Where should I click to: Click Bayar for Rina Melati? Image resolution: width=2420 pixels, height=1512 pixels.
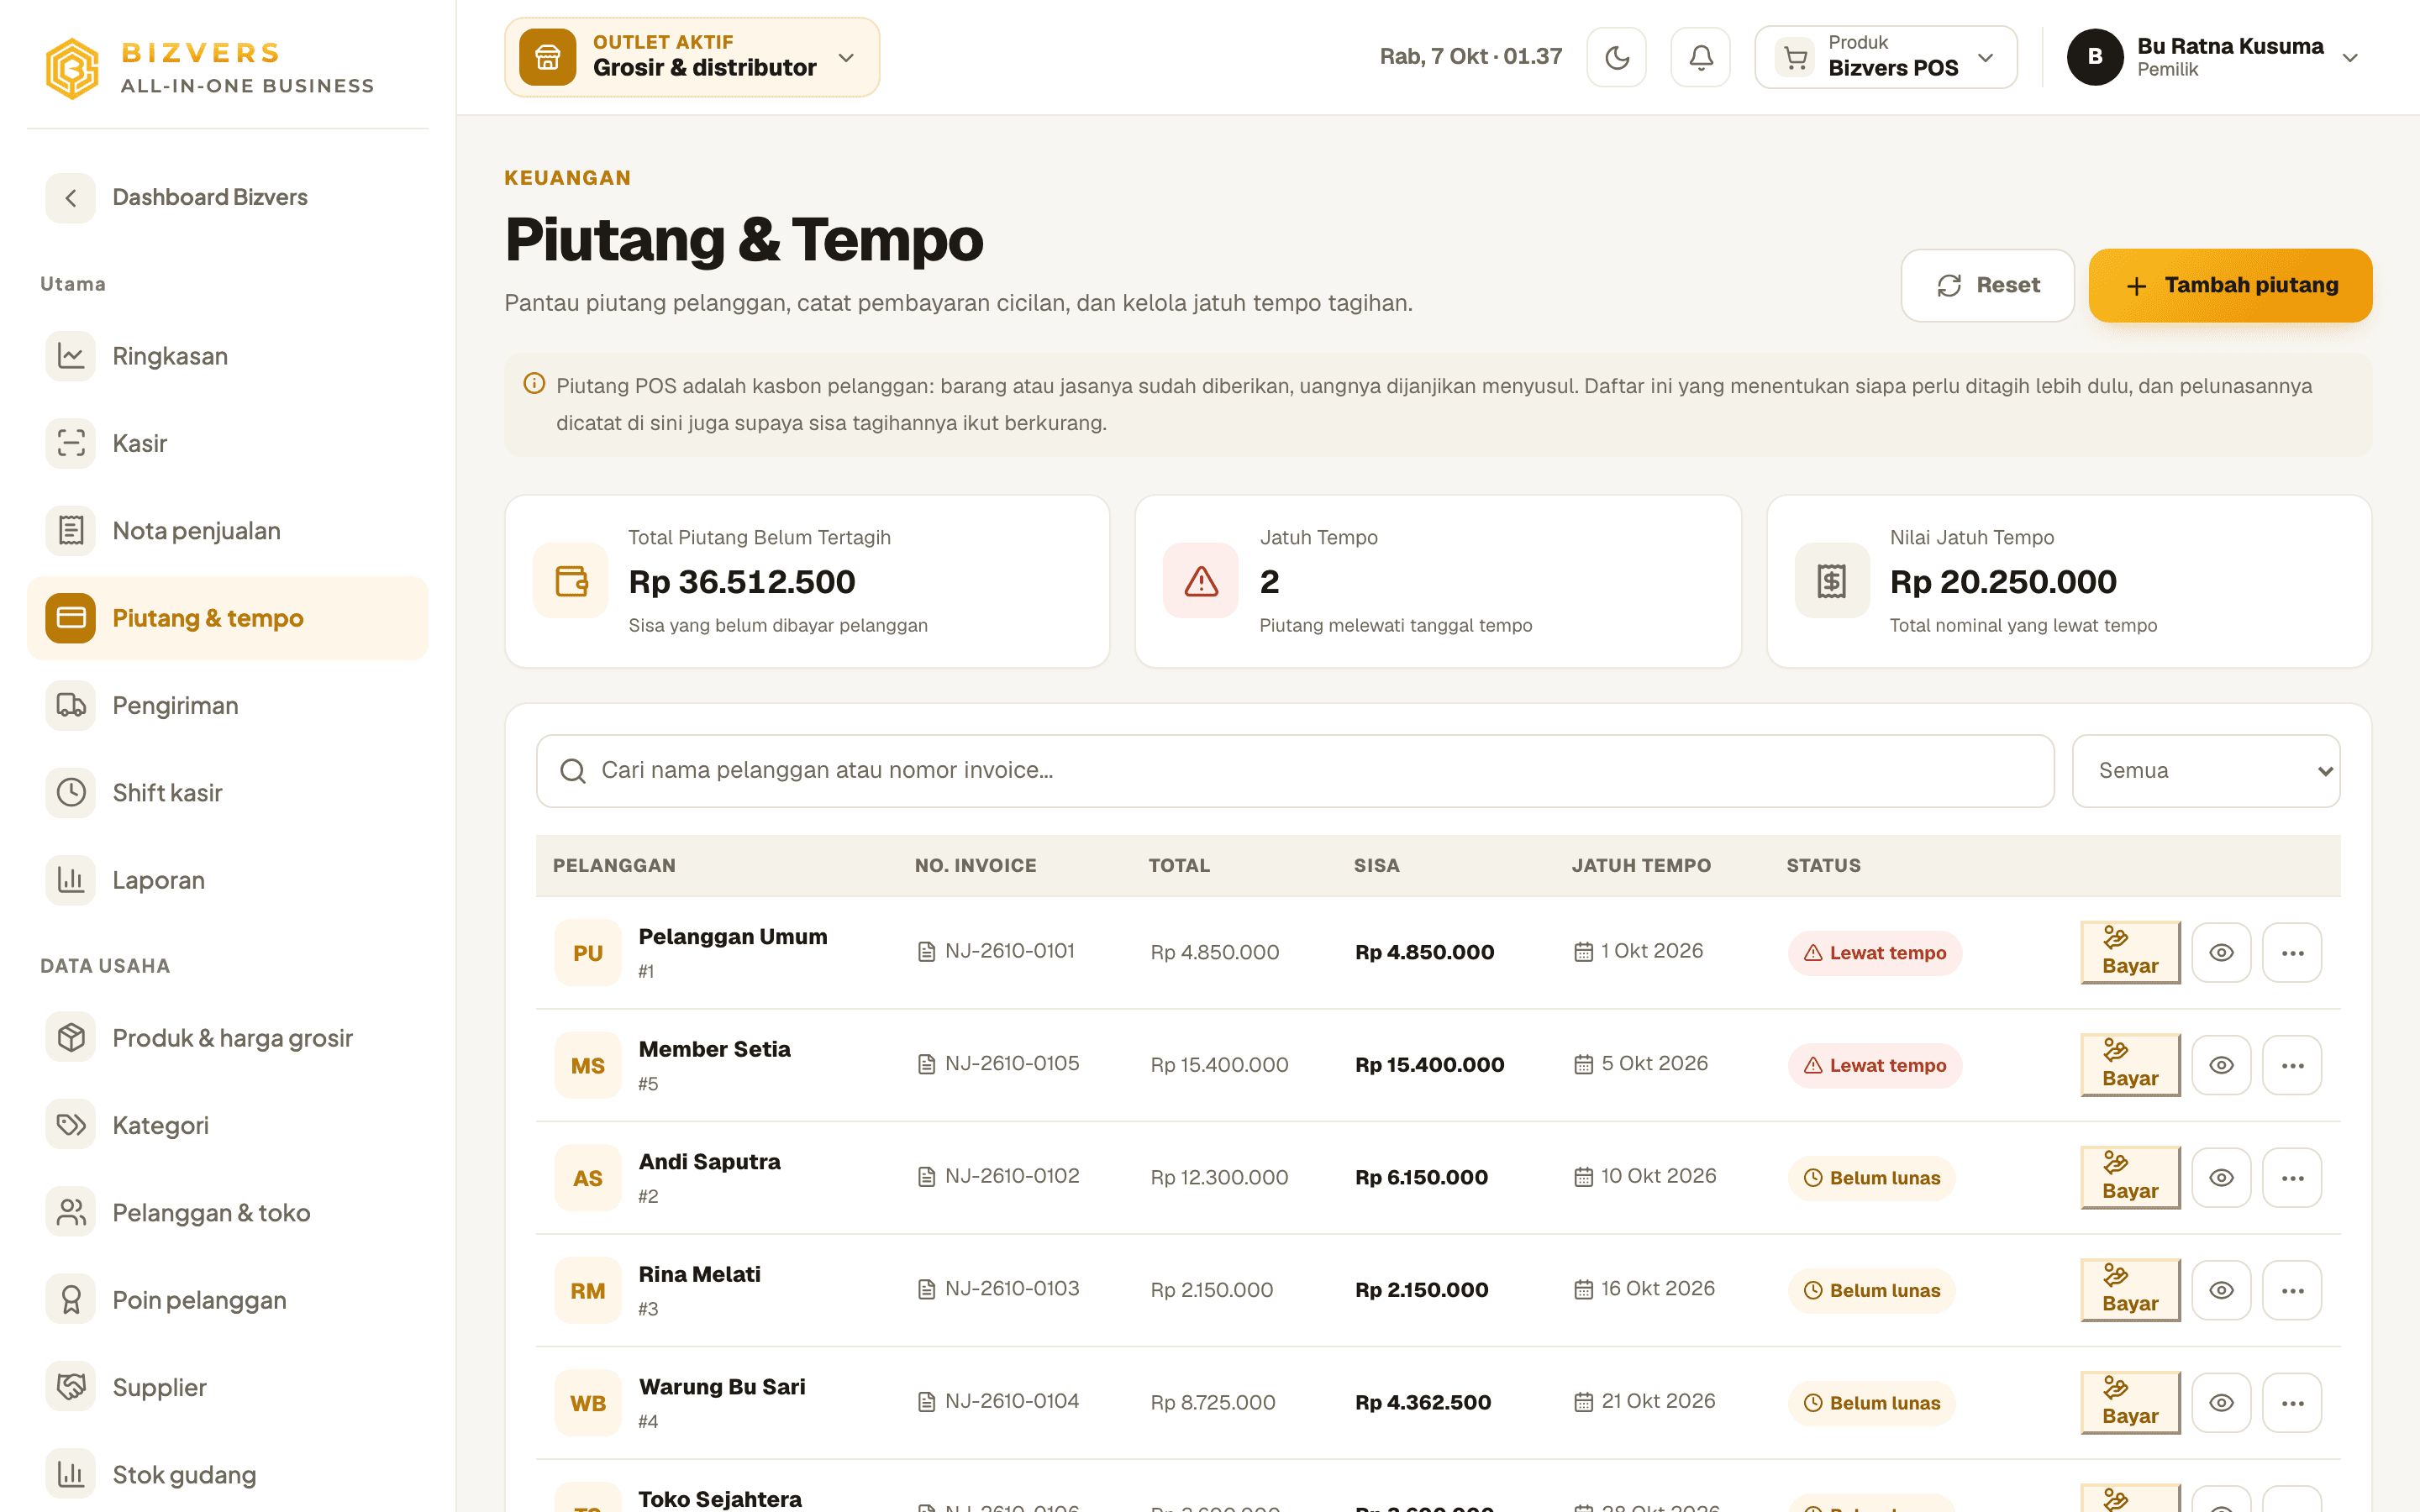2130,1290
